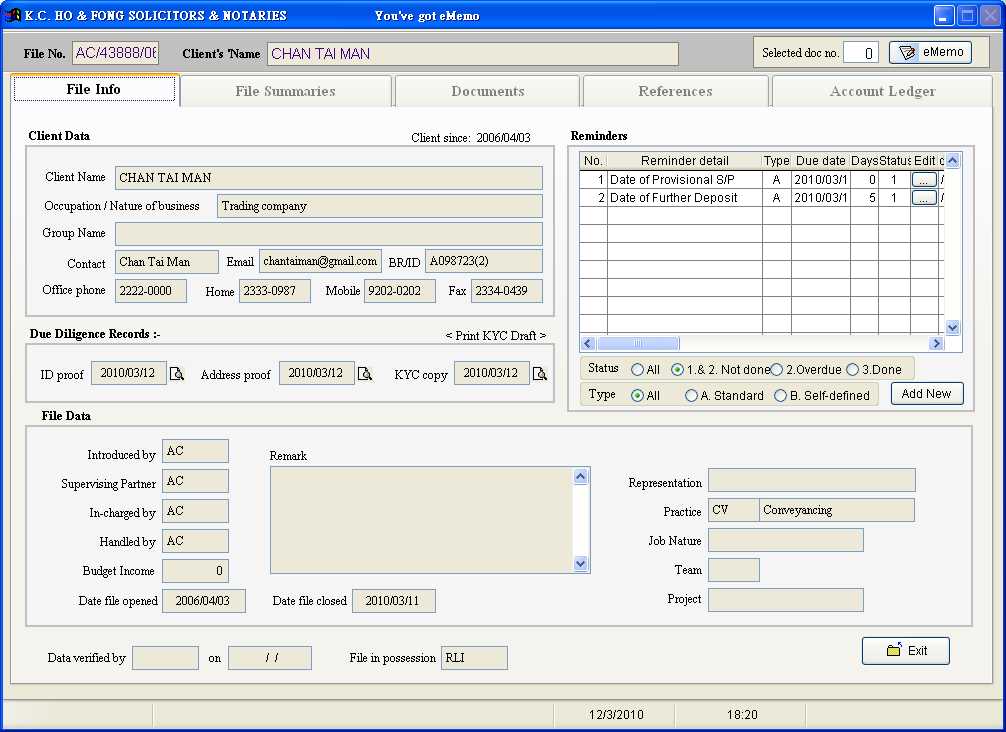This screenshot has width=1006, height=732.
Task: Open edit ellipsis for Date of Provisional S/P
Action: (x=924, y=180)
